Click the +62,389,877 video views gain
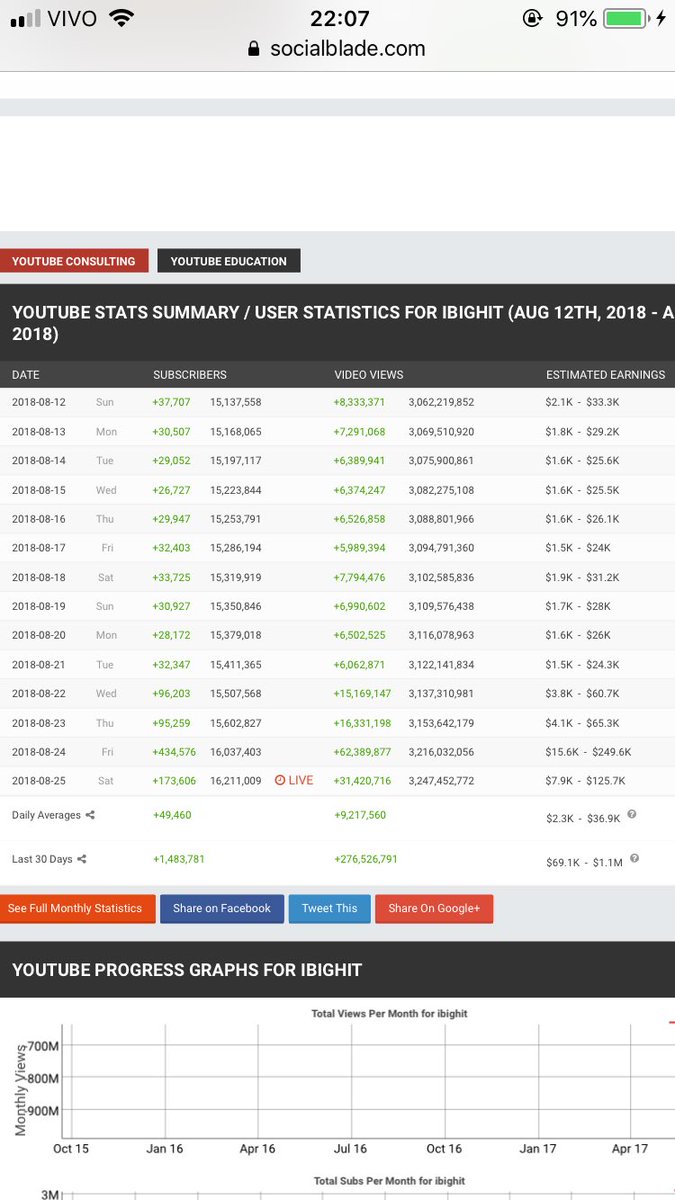Viewport: 675px width, 1200px height. click(363, 751)
